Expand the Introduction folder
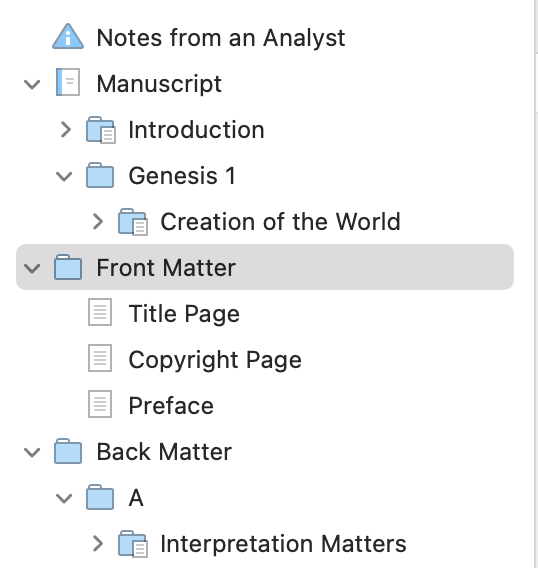This screenshot has width=538, height=568. [x=66, y=130]
